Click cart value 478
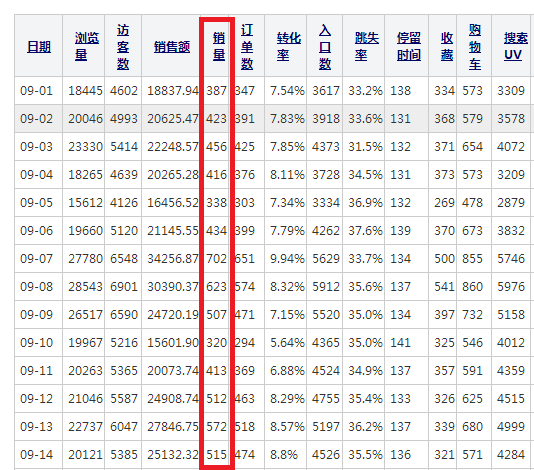 point(472,203)
